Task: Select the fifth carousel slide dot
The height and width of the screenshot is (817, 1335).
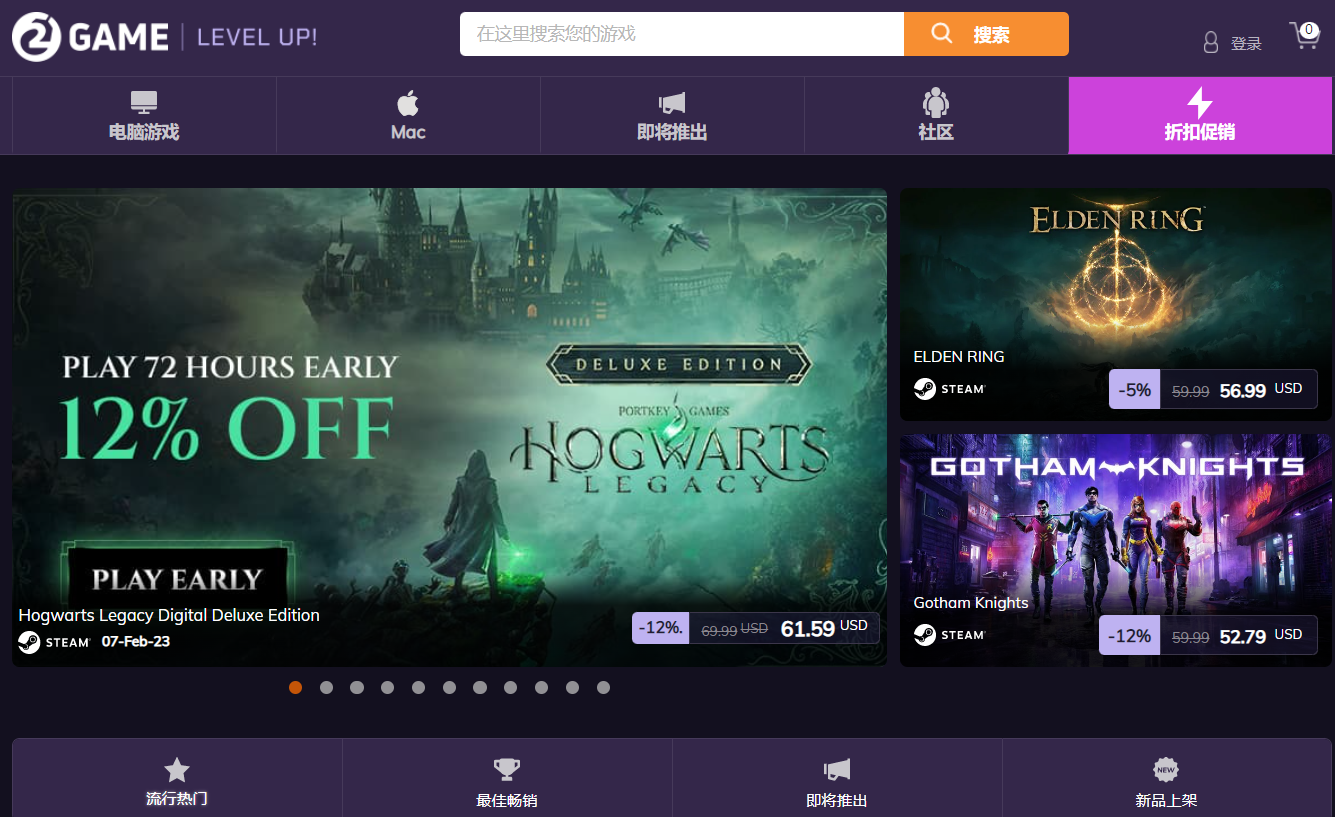Action: point(418,687)
